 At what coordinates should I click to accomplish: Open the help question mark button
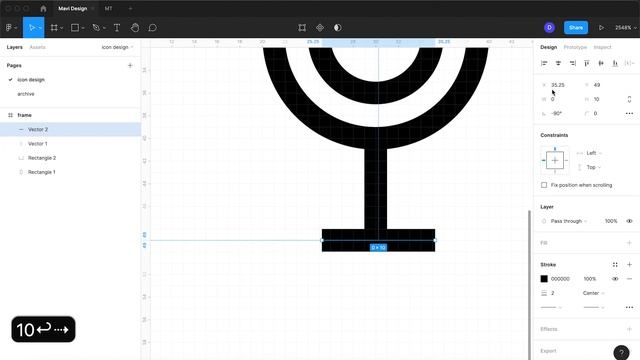pyautogui.click(x=621, y=352)
